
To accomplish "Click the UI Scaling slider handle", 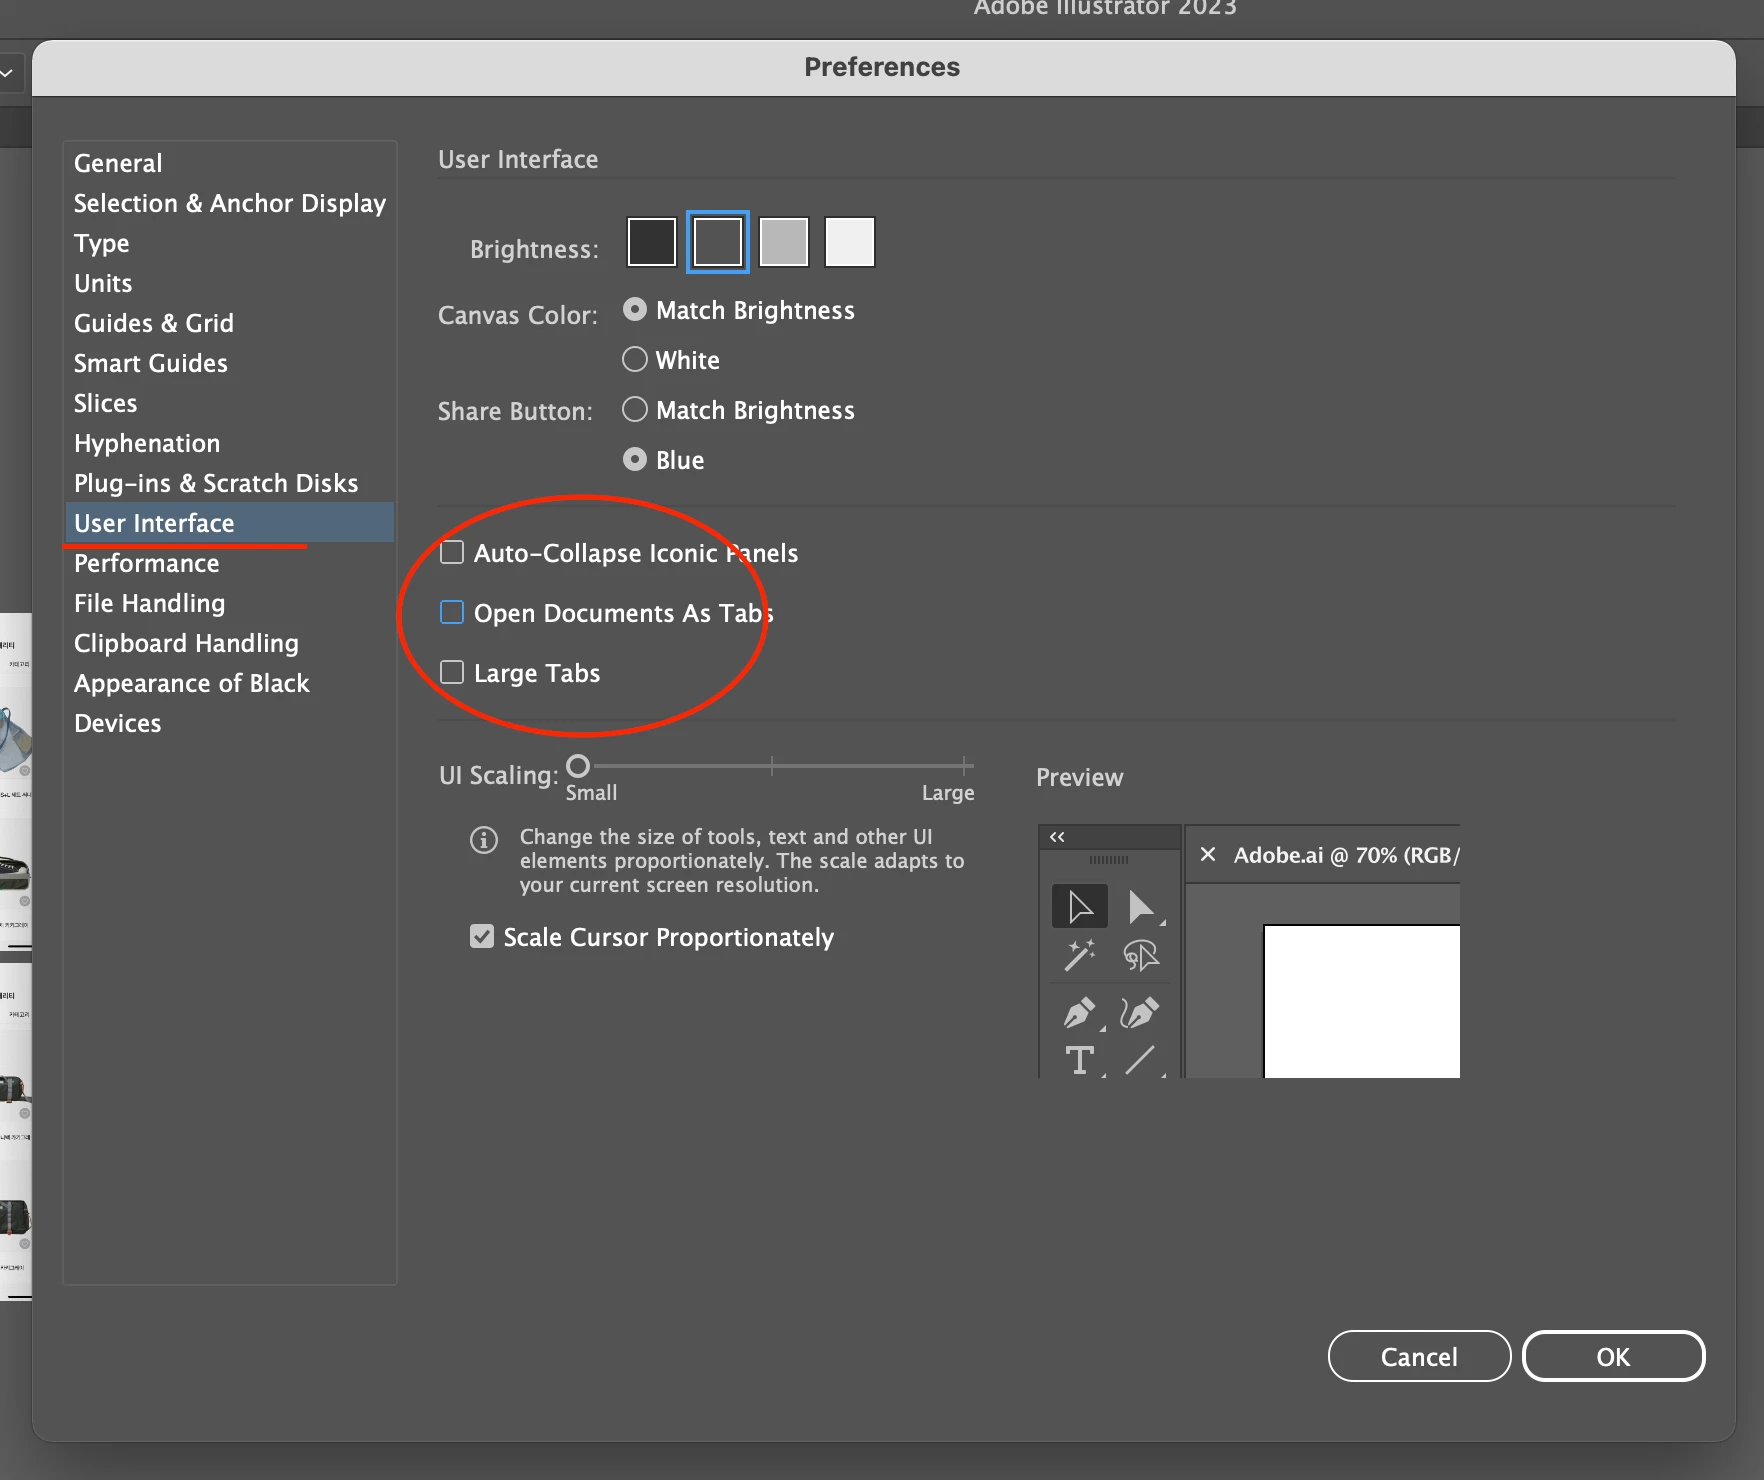I will (x=578, y=766).
